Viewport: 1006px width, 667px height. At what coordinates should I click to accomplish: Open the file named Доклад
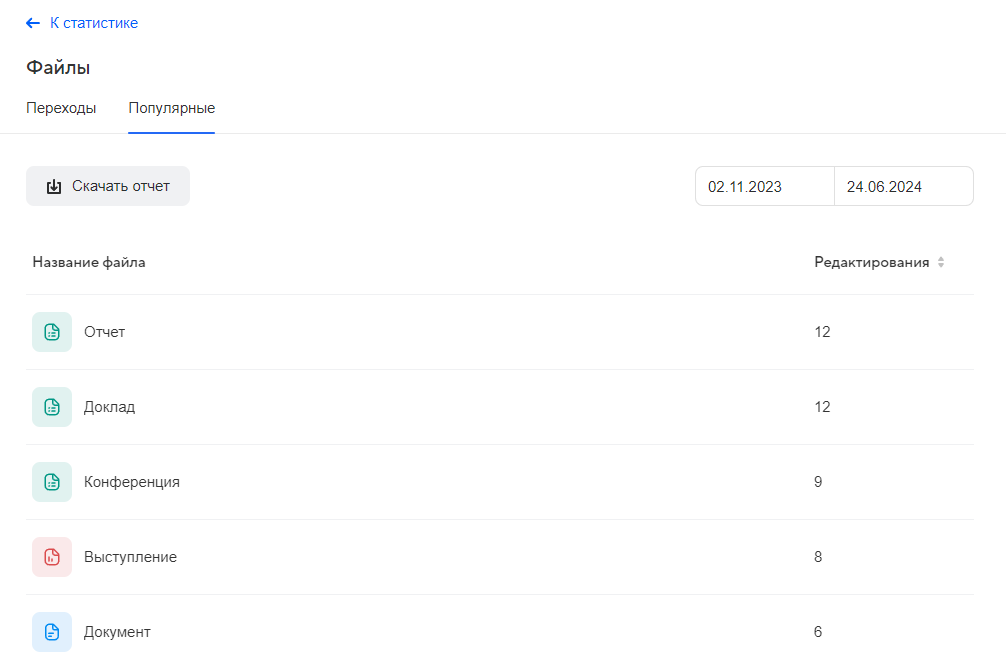(109, 407)
